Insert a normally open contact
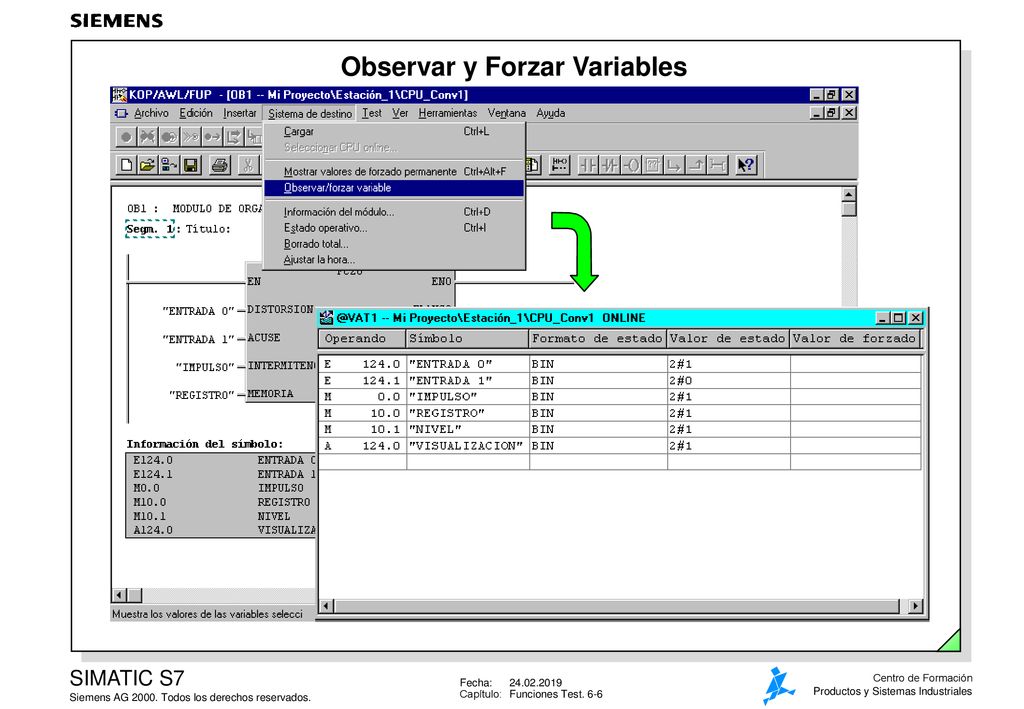Viewport: 1024px width, 709px height. [x=588, y=165]
